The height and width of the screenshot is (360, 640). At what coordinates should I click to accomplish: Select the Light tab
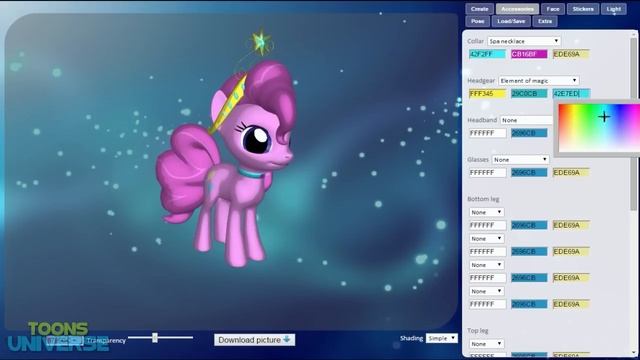coord(613,9)
